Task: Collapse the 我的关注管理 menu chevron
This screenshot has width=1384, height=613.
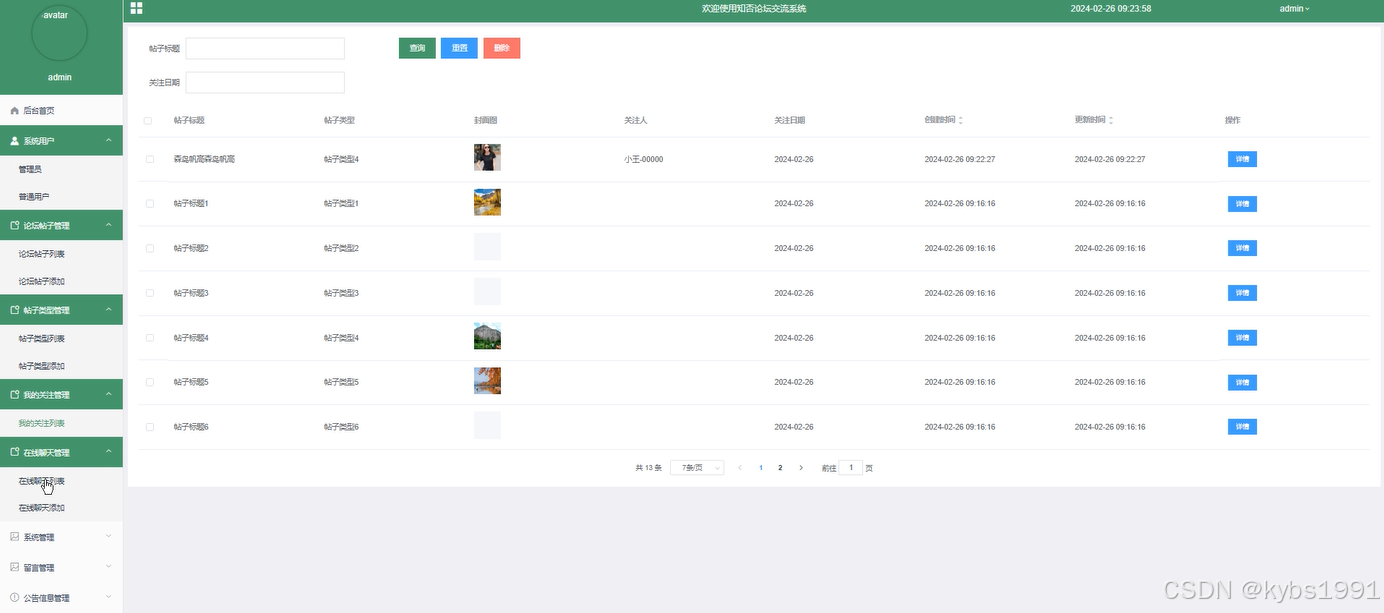Action: 109,395
